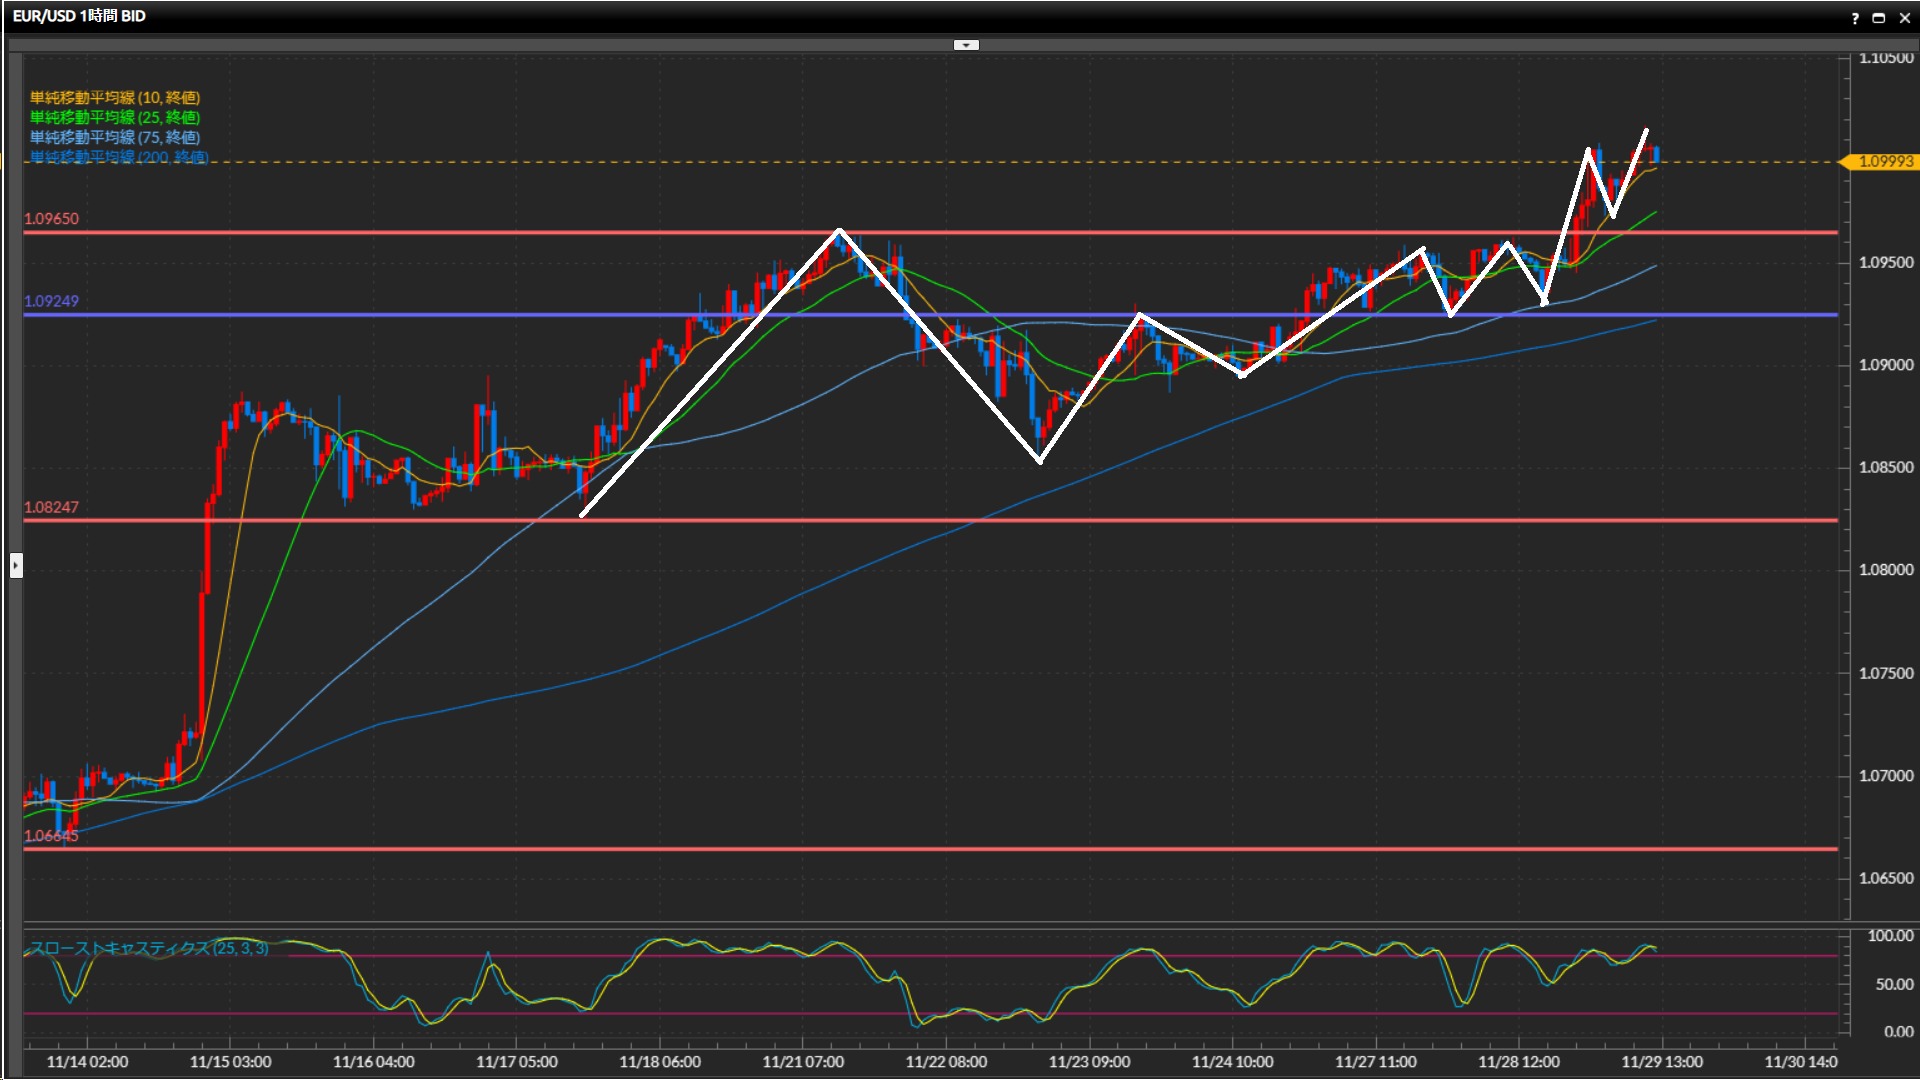Click the Slow Stochastics (25,3,3) indicator label
Image resolution: width=1920 pixels, height=1080 pixels.
click(149, 948)
